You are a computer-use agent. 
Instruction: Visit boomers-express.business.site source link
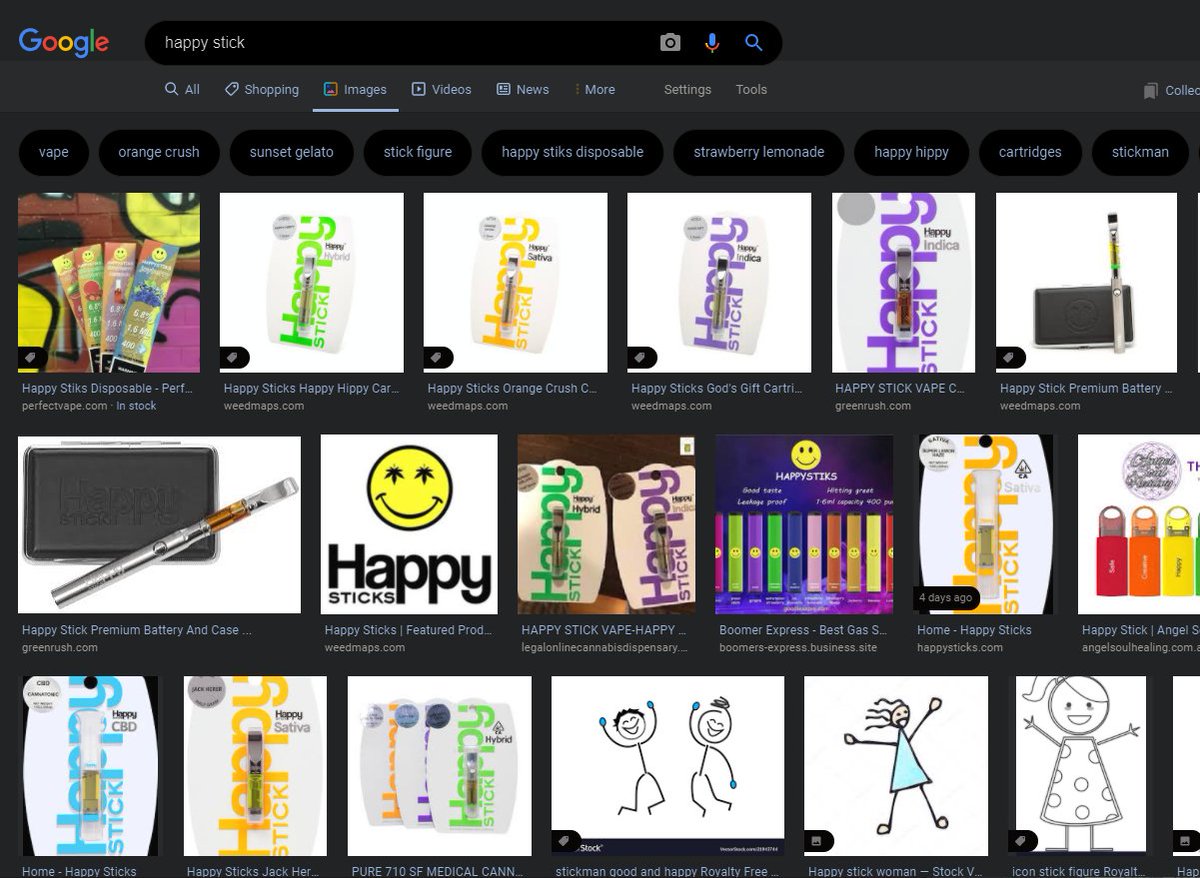pos(798,648)
